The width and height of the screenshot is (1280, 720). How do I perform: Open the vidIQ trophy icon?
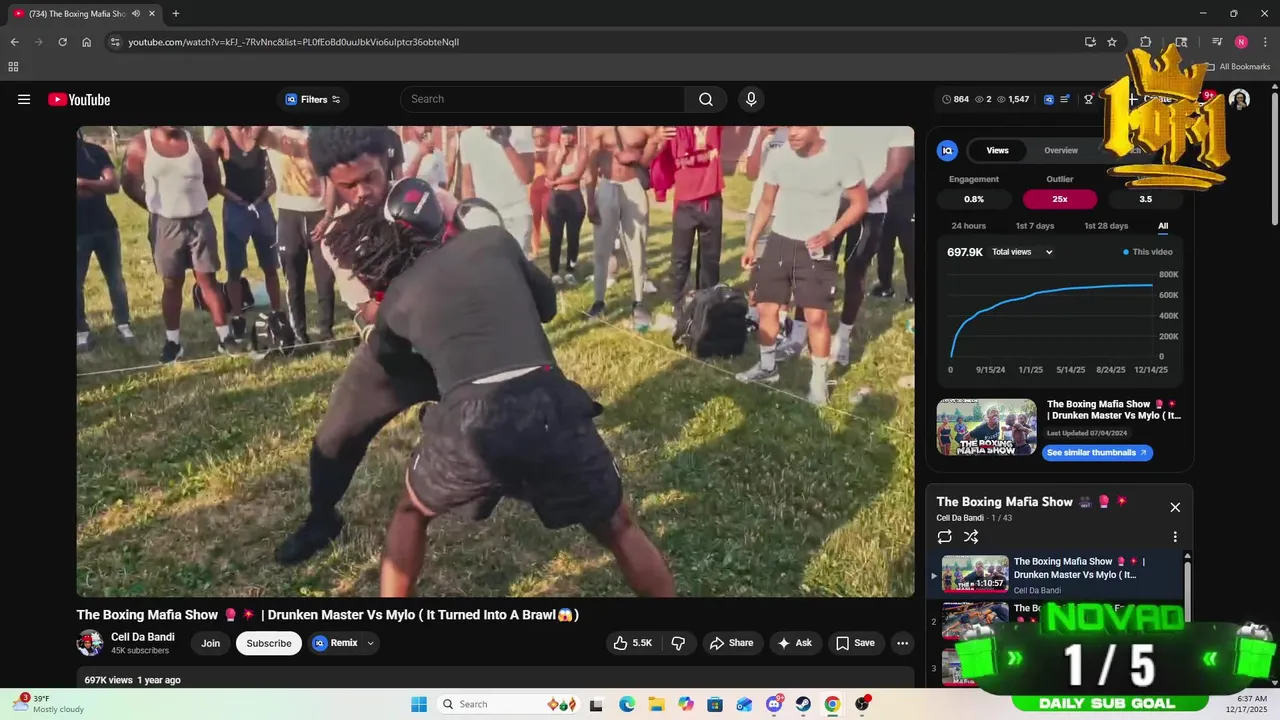[1089, 99]
